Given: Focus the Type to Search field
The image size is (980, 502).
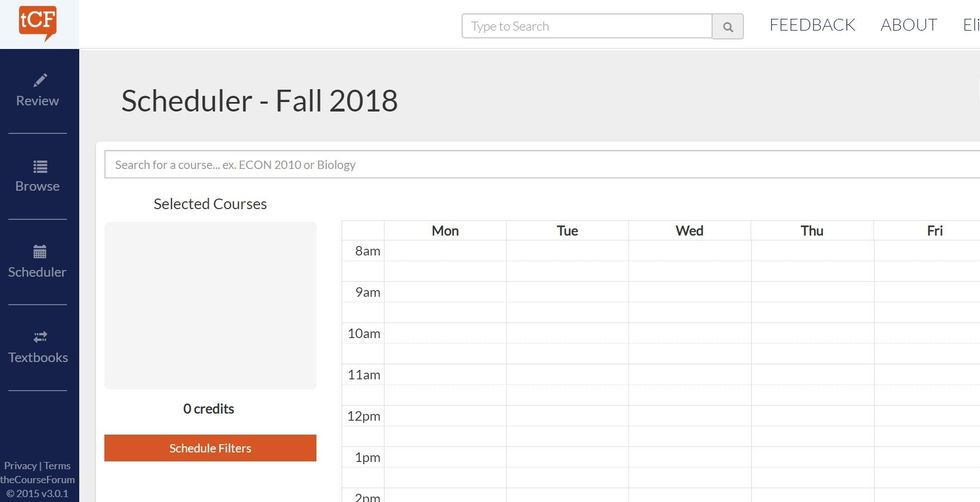Looking at the screenshot, I should [x=586, y=26].
